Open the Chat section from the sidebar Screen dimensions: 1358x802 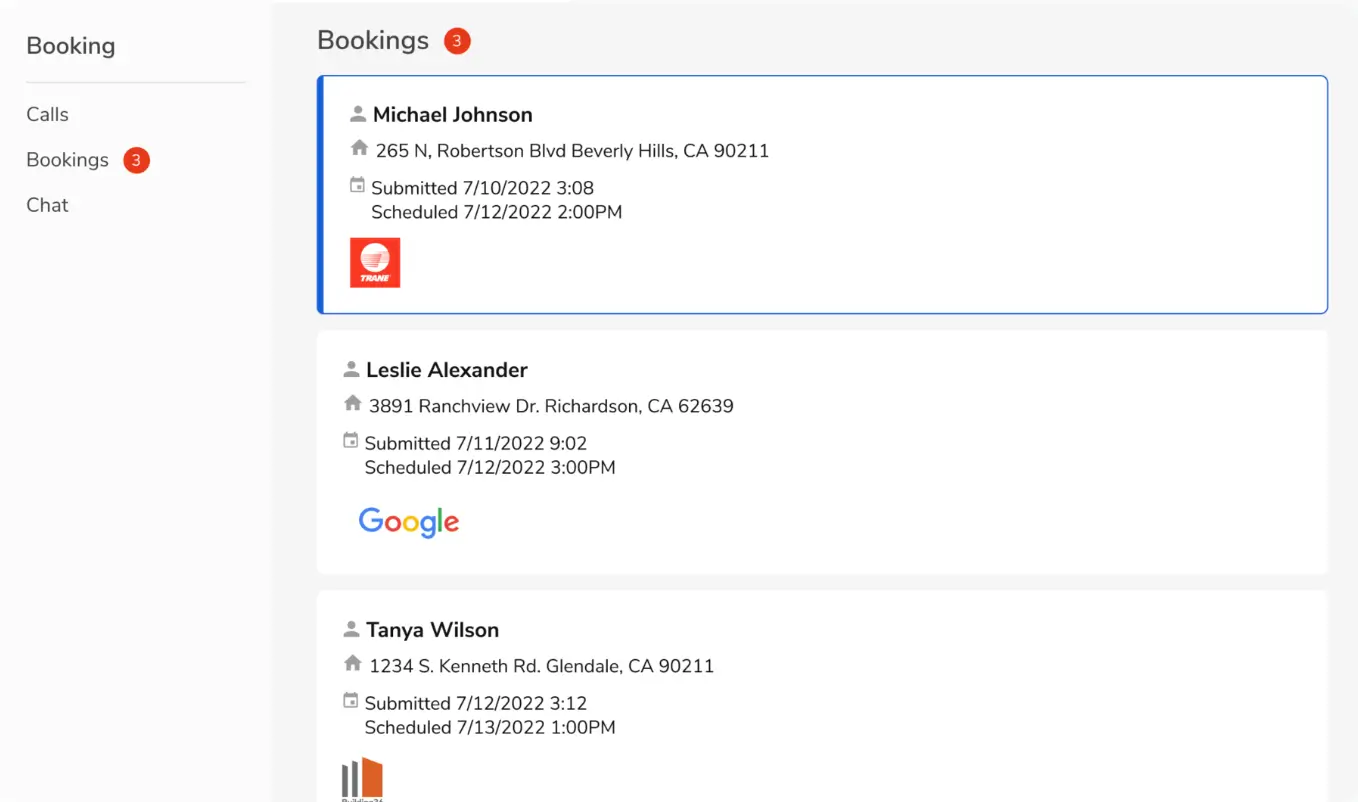[x=47, y=205]
